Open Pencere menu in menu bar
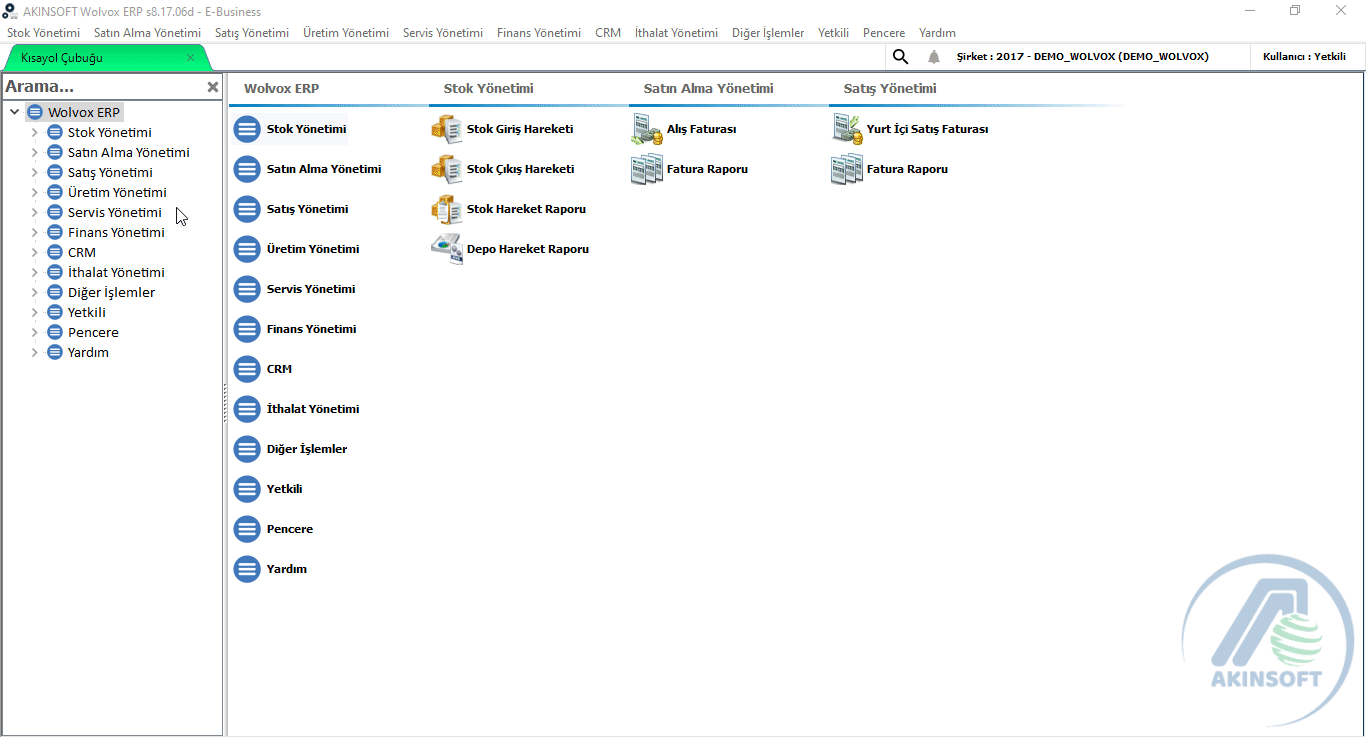 click(x=884, y=33)
